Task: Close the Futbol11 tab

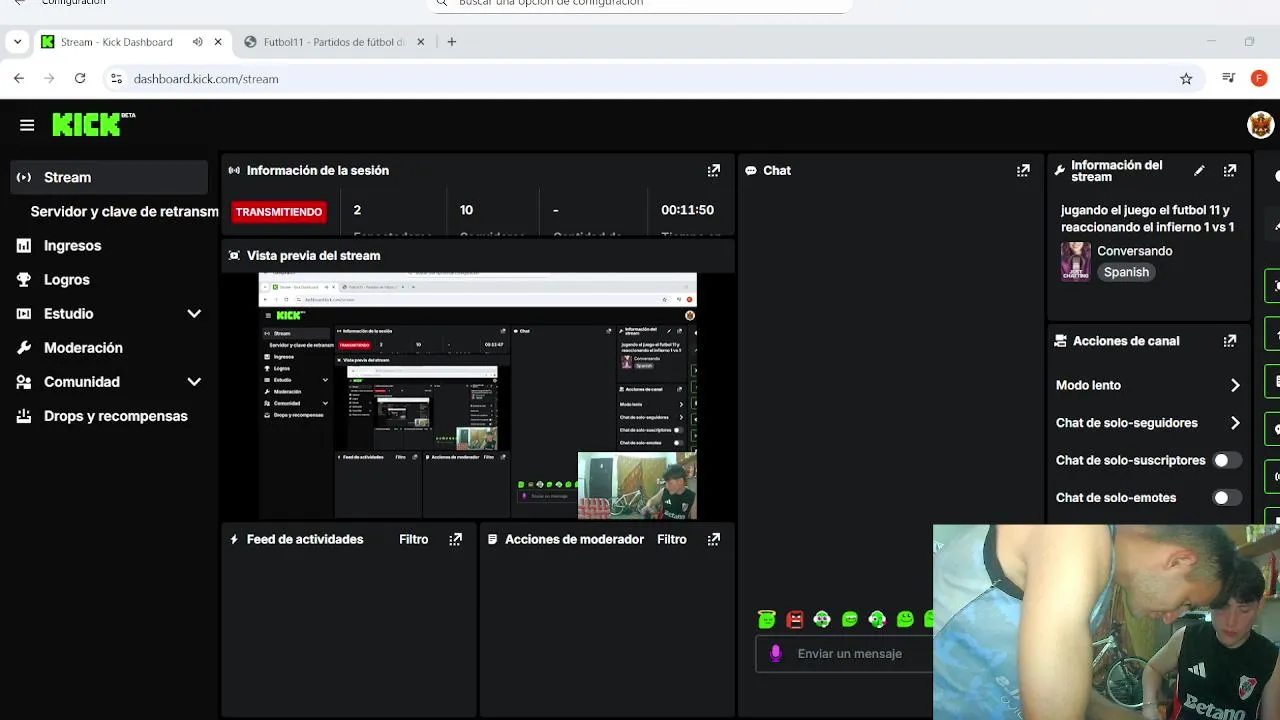Action: point(421,42)
